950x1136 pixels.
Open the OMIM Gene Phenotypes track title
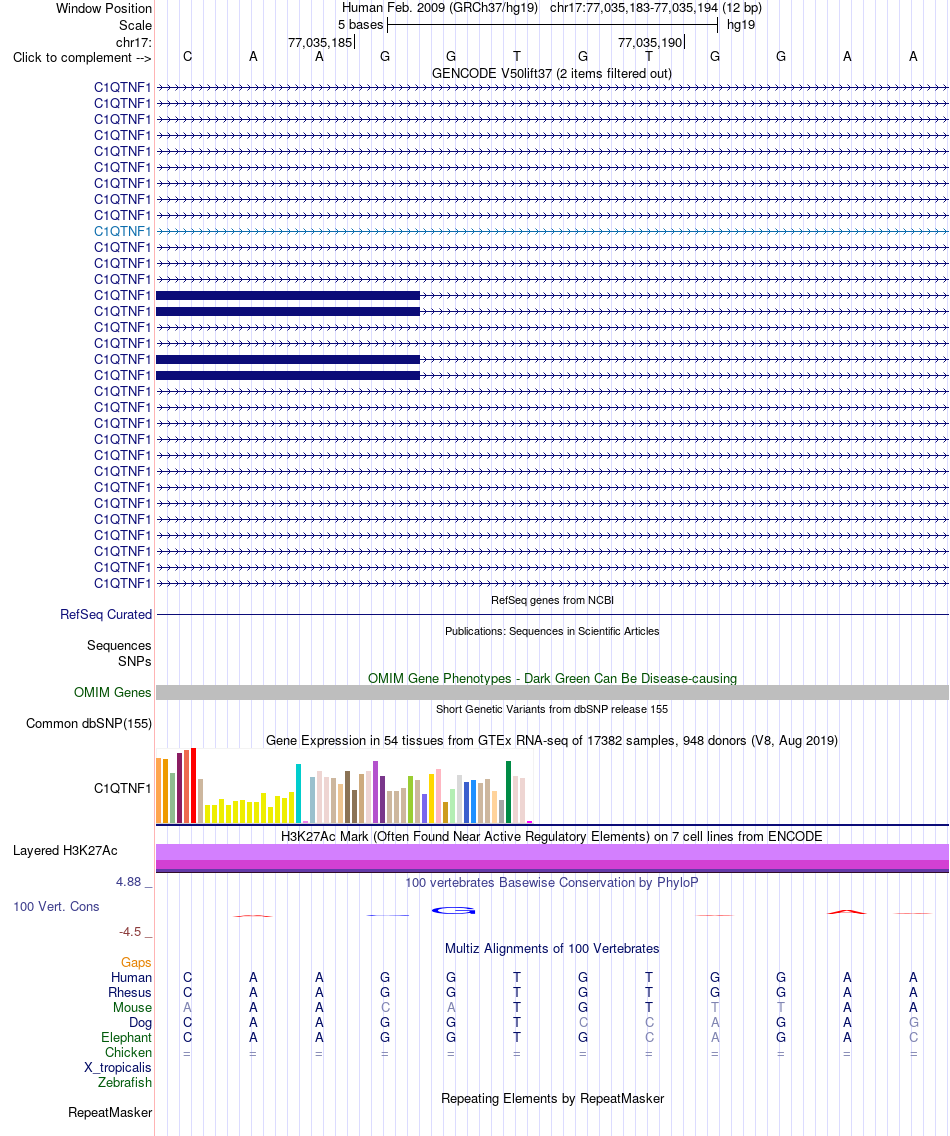click(552, 678)
